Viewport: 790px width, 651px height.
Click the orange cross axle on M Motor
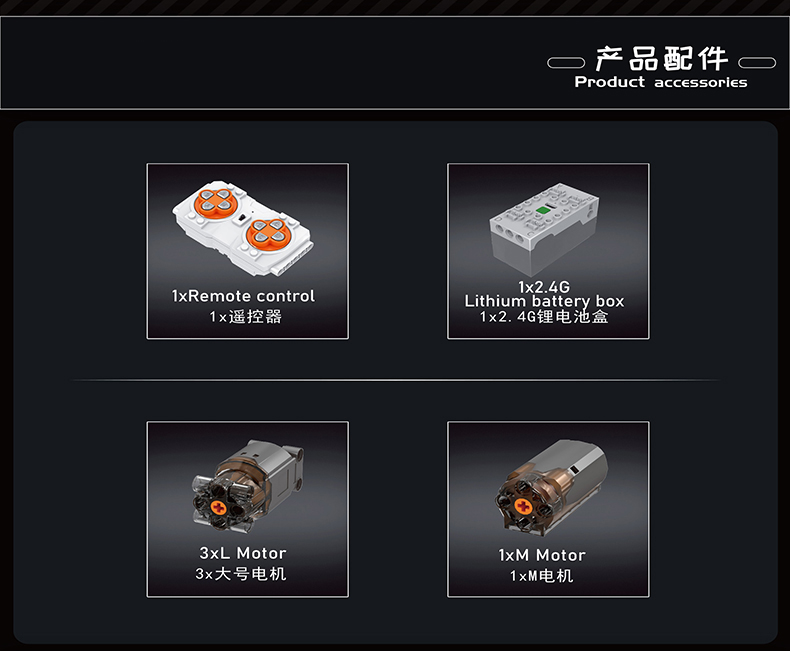(x=523, y=506)
